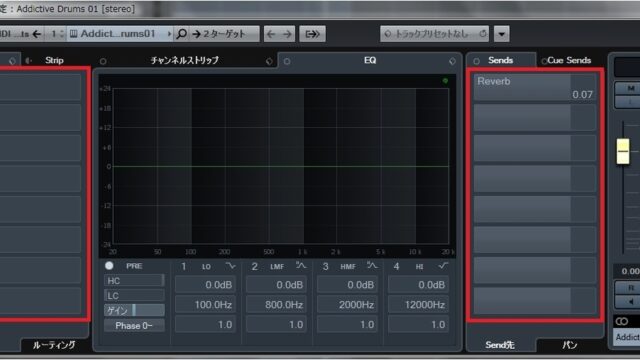Enable EQ band 4 HI
This screenshot has width=640, height=360.
(x=396, y=267)
